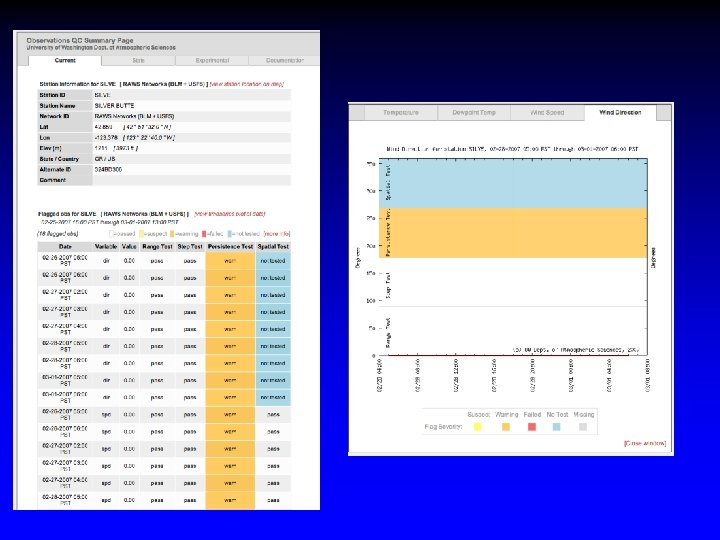This screenshot has width=720, height=540.
Task: Switch to the Documentation tab
Action: coord(284,61)
